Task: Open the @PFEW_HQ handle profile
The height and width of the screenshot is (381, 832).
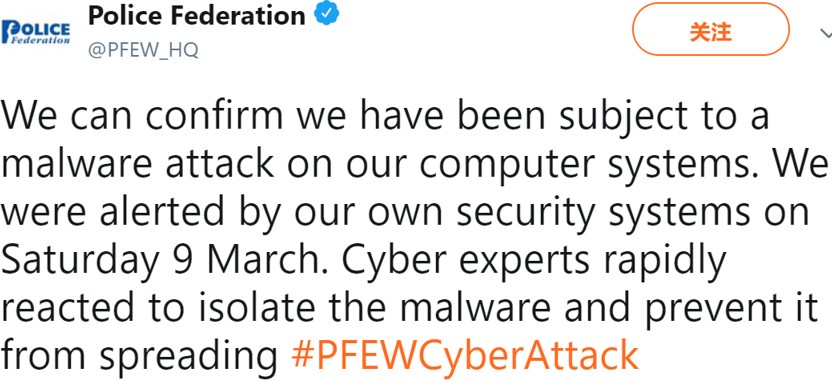Action: [x=143, y=51]
